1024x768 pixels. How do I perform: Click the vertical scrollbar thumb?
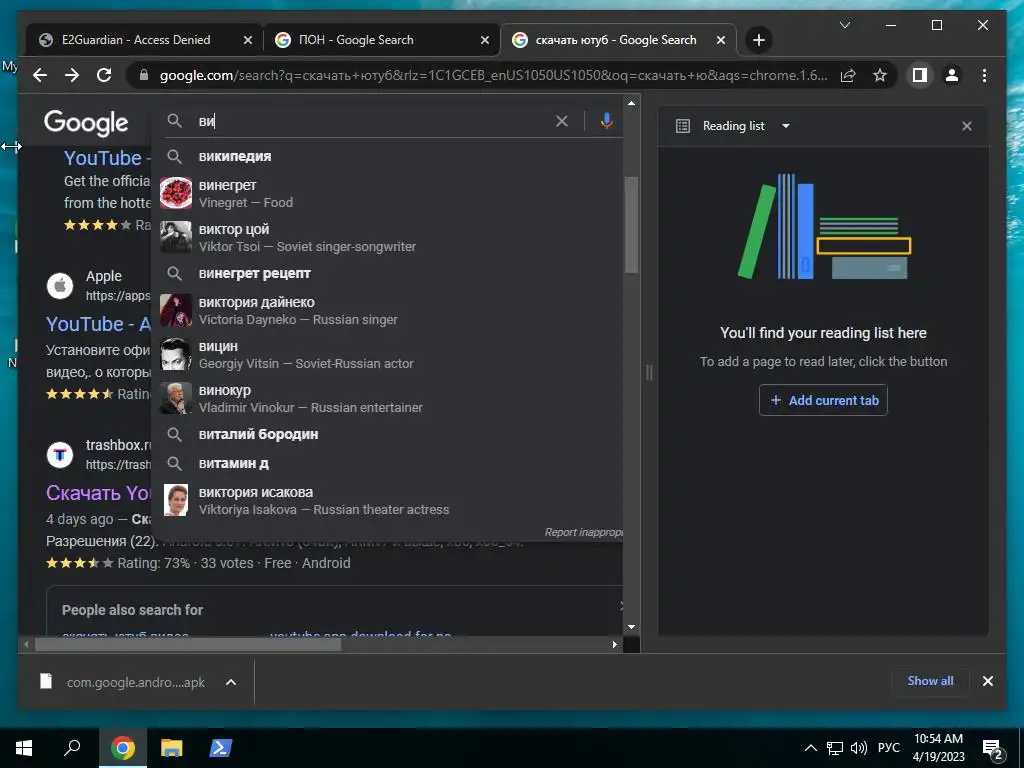(631, 224)
